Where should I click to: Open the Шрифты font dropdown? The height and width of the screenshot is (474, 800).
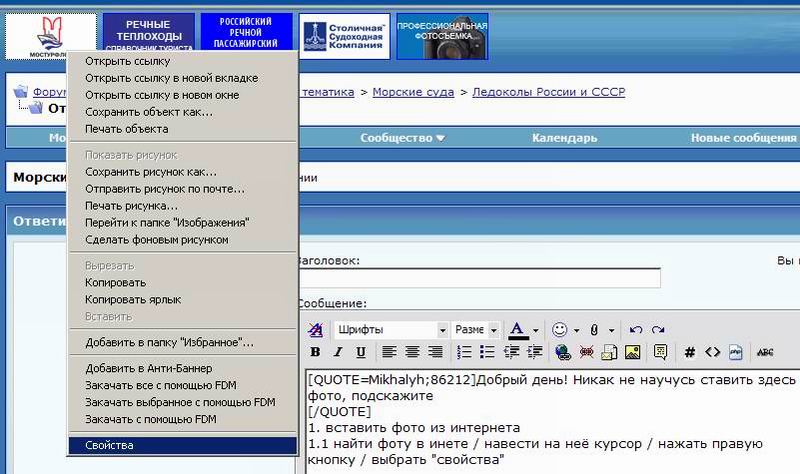(x=390, y=329)
